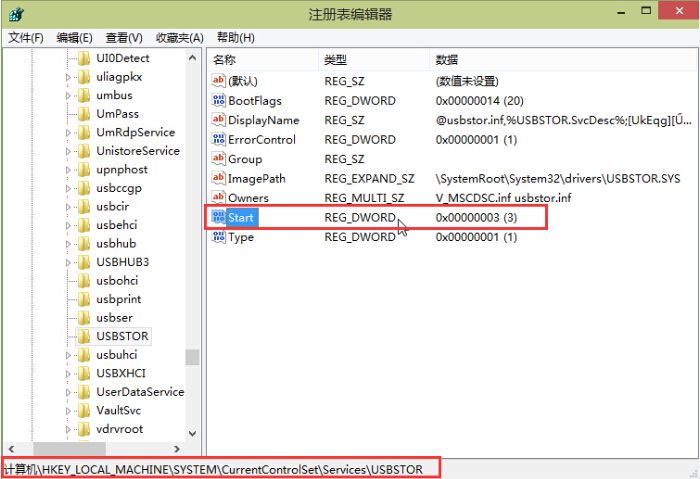
Task: Expand the vdrvroot tree node
Action: point(68,429)
